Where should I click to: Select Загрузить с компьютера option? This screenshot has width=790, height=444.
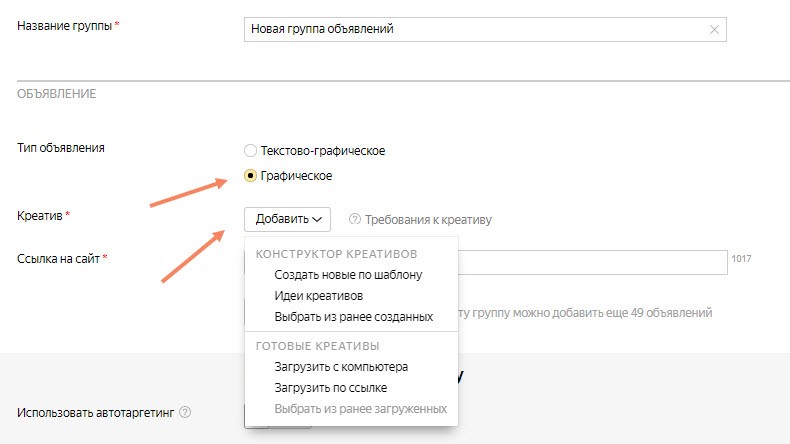[x=341, y=366]
